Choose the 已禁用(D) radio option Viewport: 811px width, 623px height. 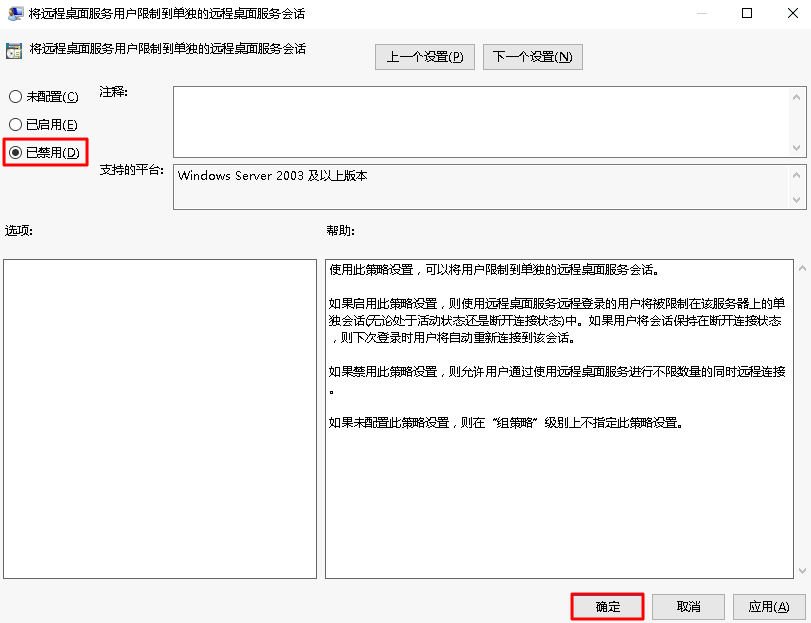(15, 153)
